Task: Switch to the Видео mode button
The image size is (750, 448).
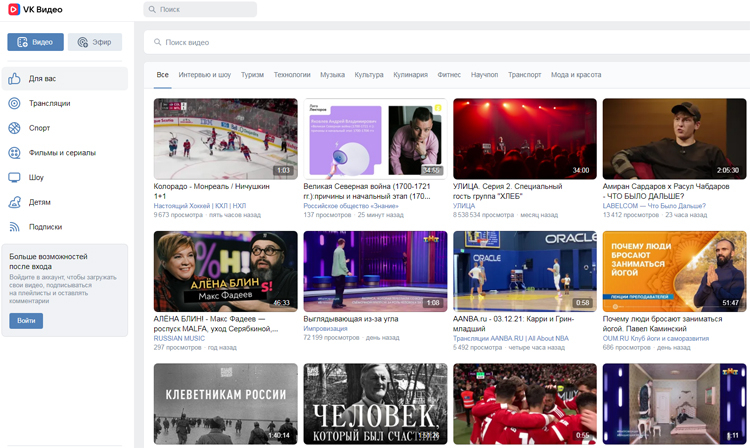Action: click(x=35, y=42)
